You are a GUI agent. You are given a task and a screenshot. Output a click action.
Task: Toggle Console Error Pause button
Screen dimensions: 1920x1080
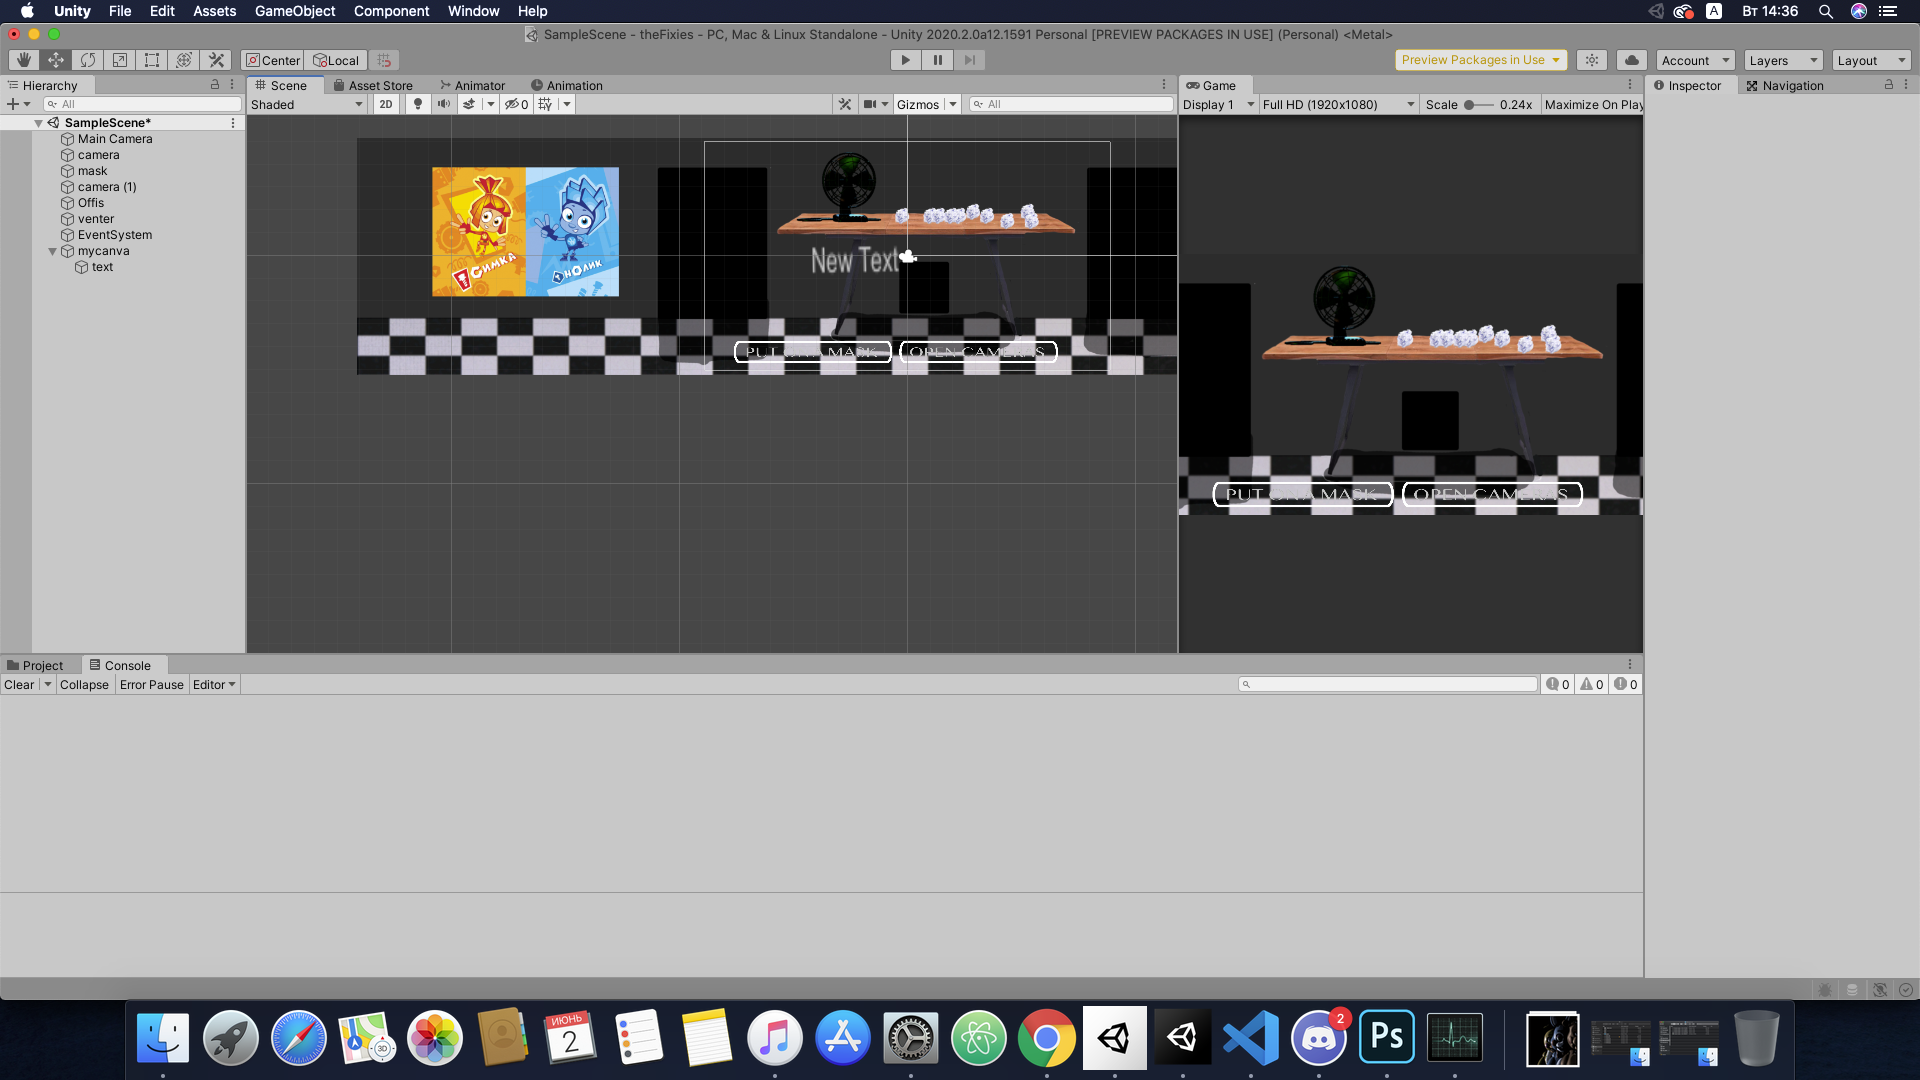coord(151,685)
